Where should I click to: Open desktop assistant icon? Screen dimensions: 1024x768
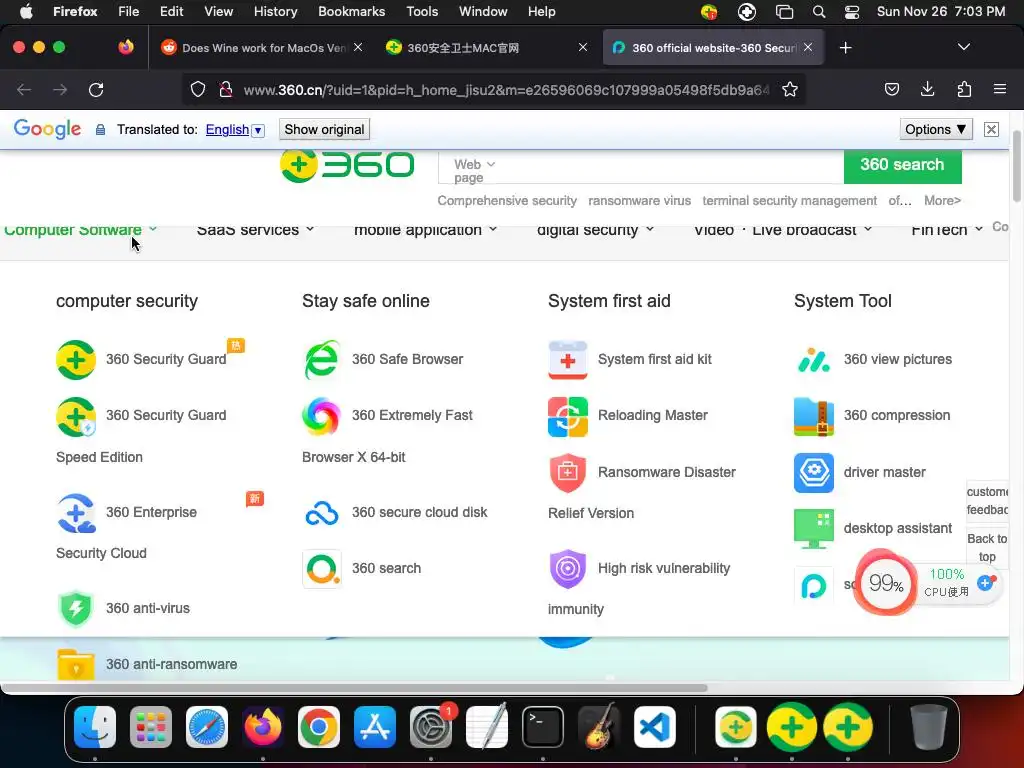coord(814,528)
